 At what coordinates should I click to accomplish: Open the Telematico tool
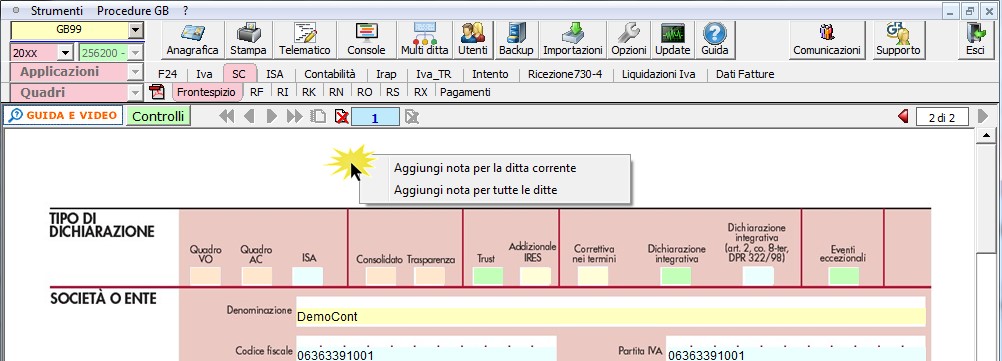[x=305, y=39]
